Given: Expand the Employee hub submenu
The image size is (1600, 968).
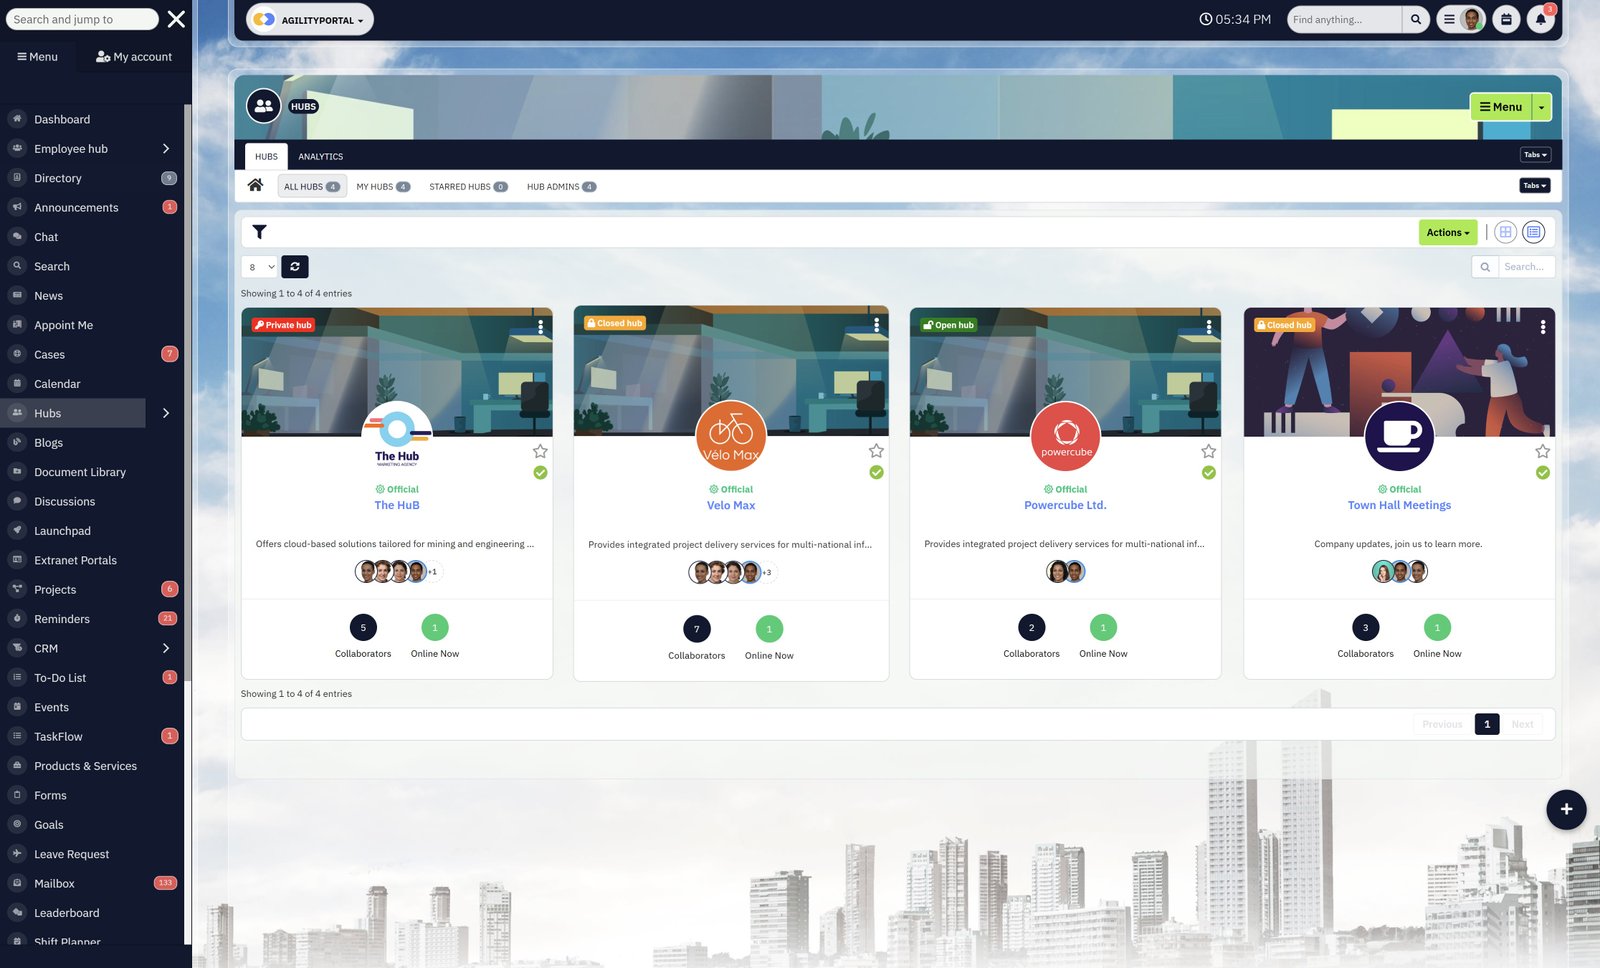Looking at the screenshot, I should 166,149.
